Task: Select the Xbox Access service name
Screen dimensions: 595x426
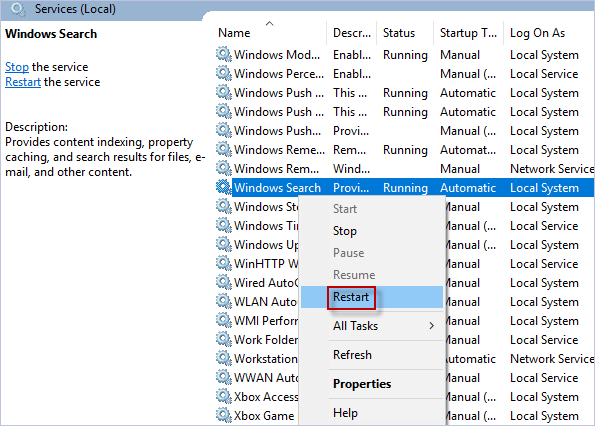Action: (x=266, y=397)
